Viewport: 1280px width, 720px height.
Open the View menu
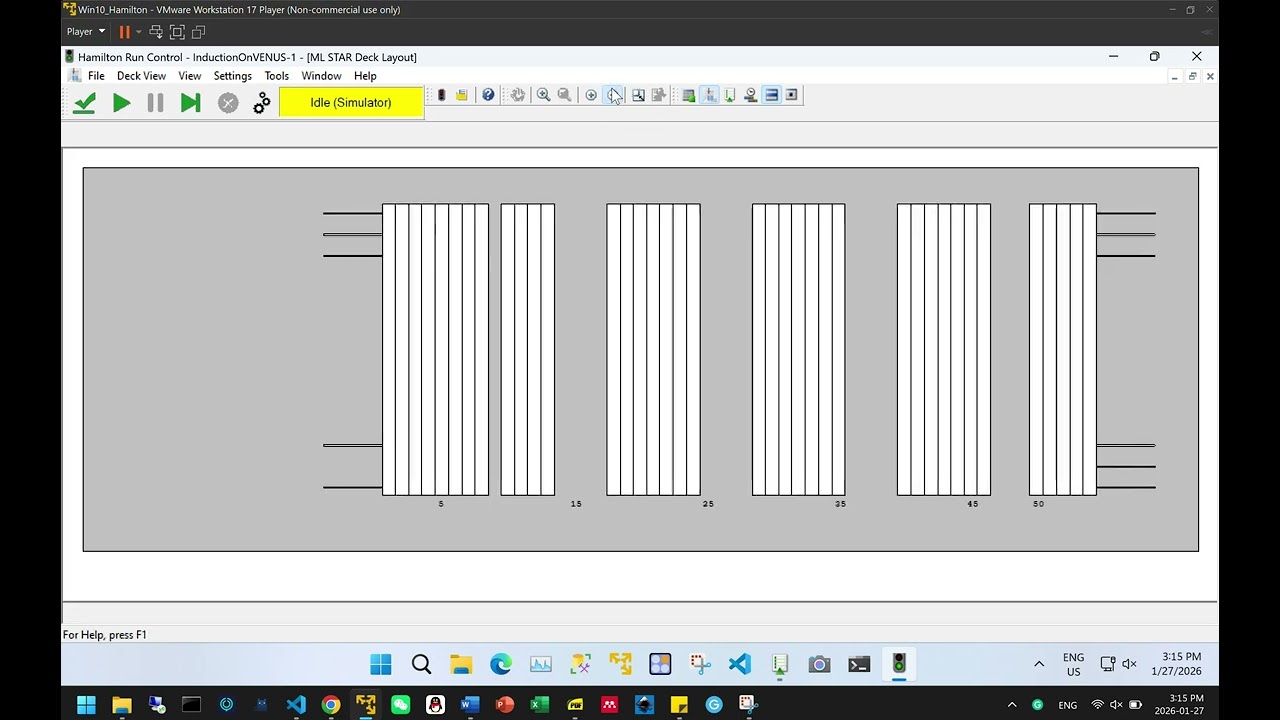(190, 76)
